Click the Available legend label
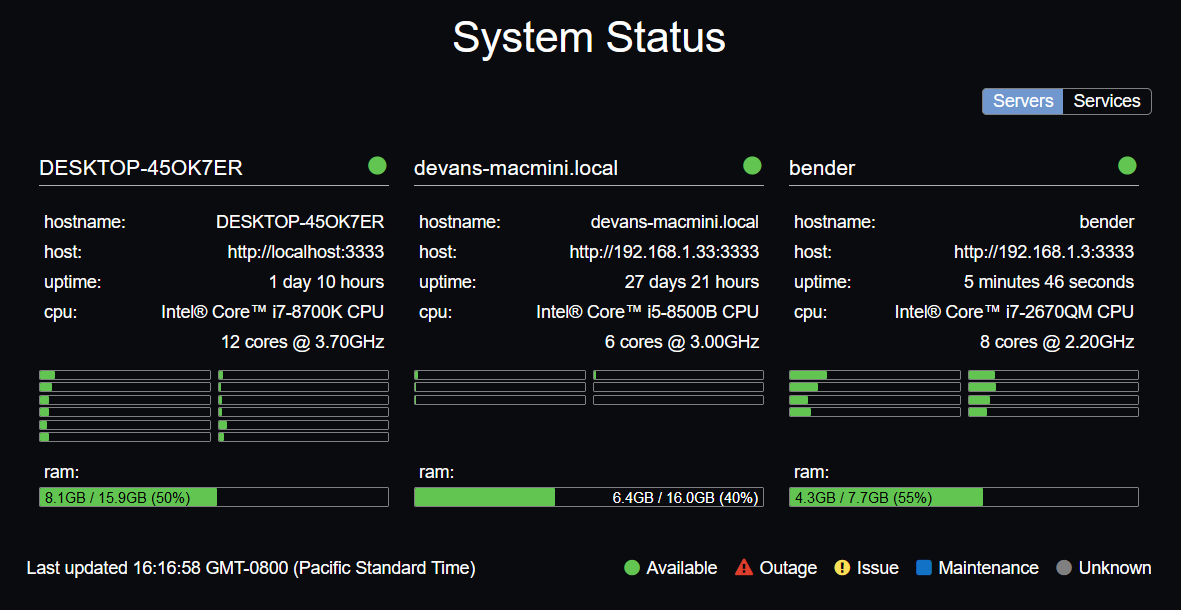The width and height of the screenshot is (1181, 610). (x=682, y=568)
